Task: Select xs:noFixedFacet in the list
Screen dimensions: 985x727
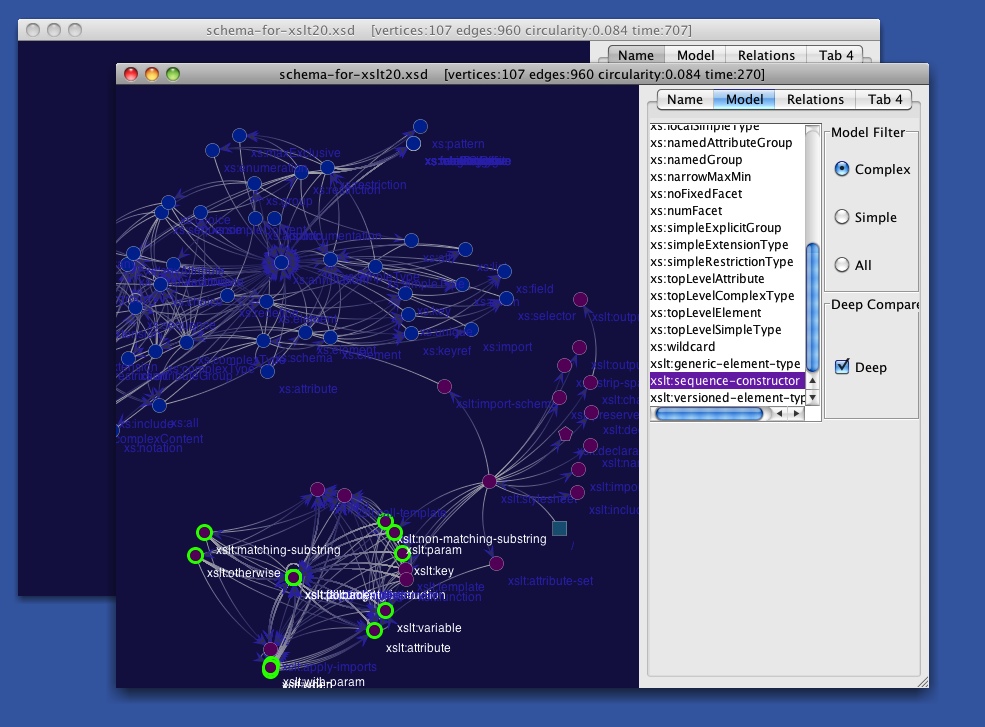Action: 727,194
